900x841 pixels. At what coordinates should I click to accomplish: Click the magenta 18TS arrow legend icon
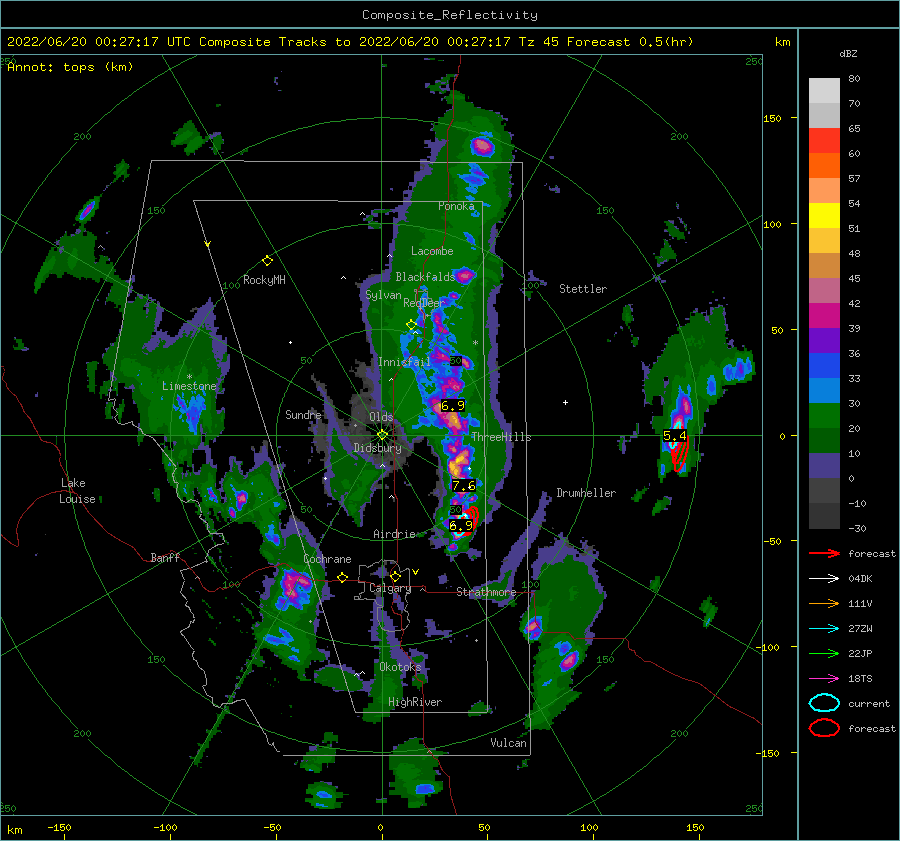pos(824,678)
